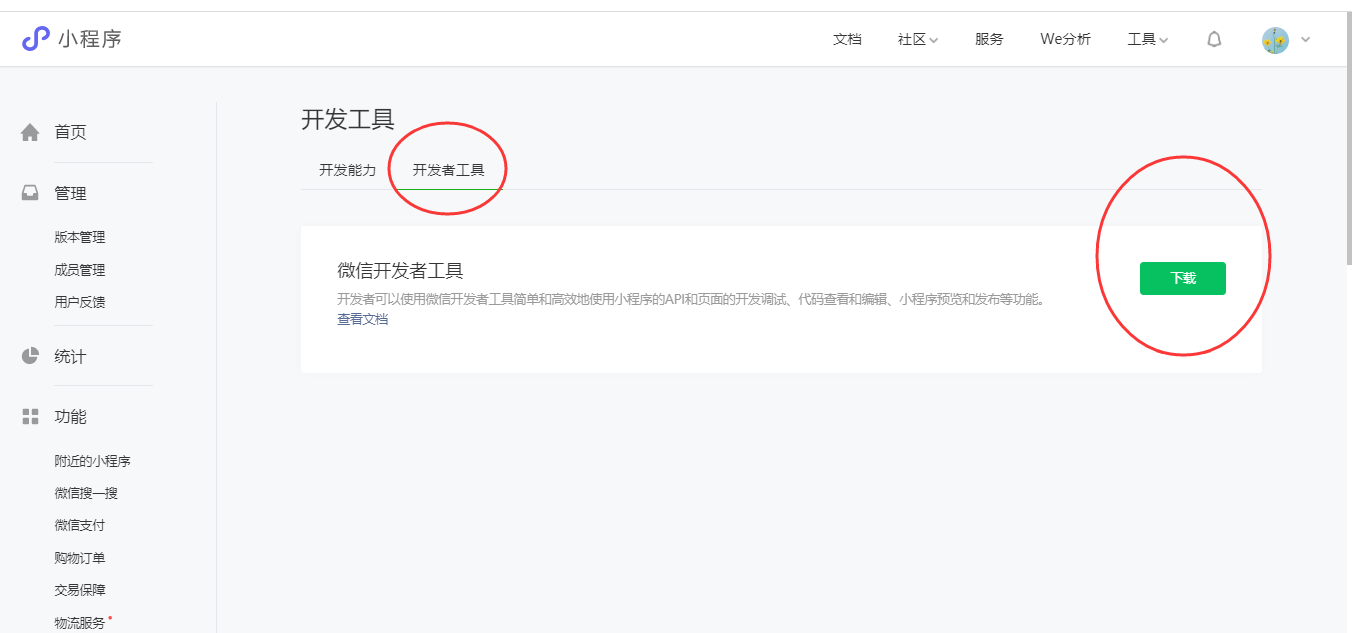Open the account dropdown arrow
This screenshot has width=1352, height=633.
1305,40
